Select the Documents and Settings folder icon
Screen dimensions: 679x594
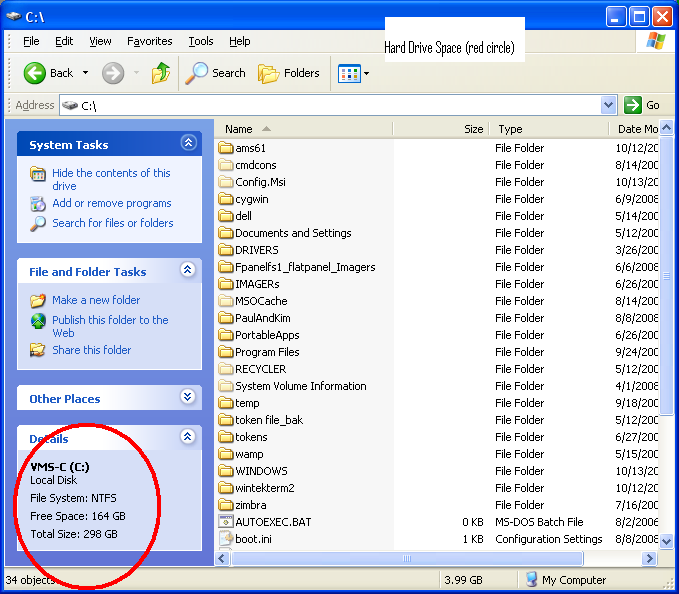226,232
